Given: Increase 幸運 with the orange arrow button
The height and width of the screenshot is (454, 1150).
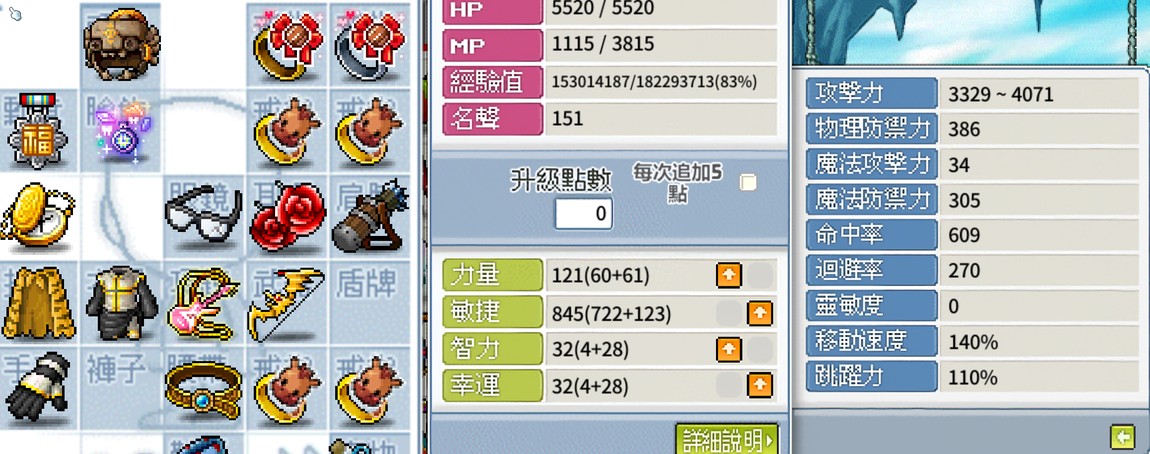Looking at the screenshot, I should pyautogui.click(x=760, y=384).
